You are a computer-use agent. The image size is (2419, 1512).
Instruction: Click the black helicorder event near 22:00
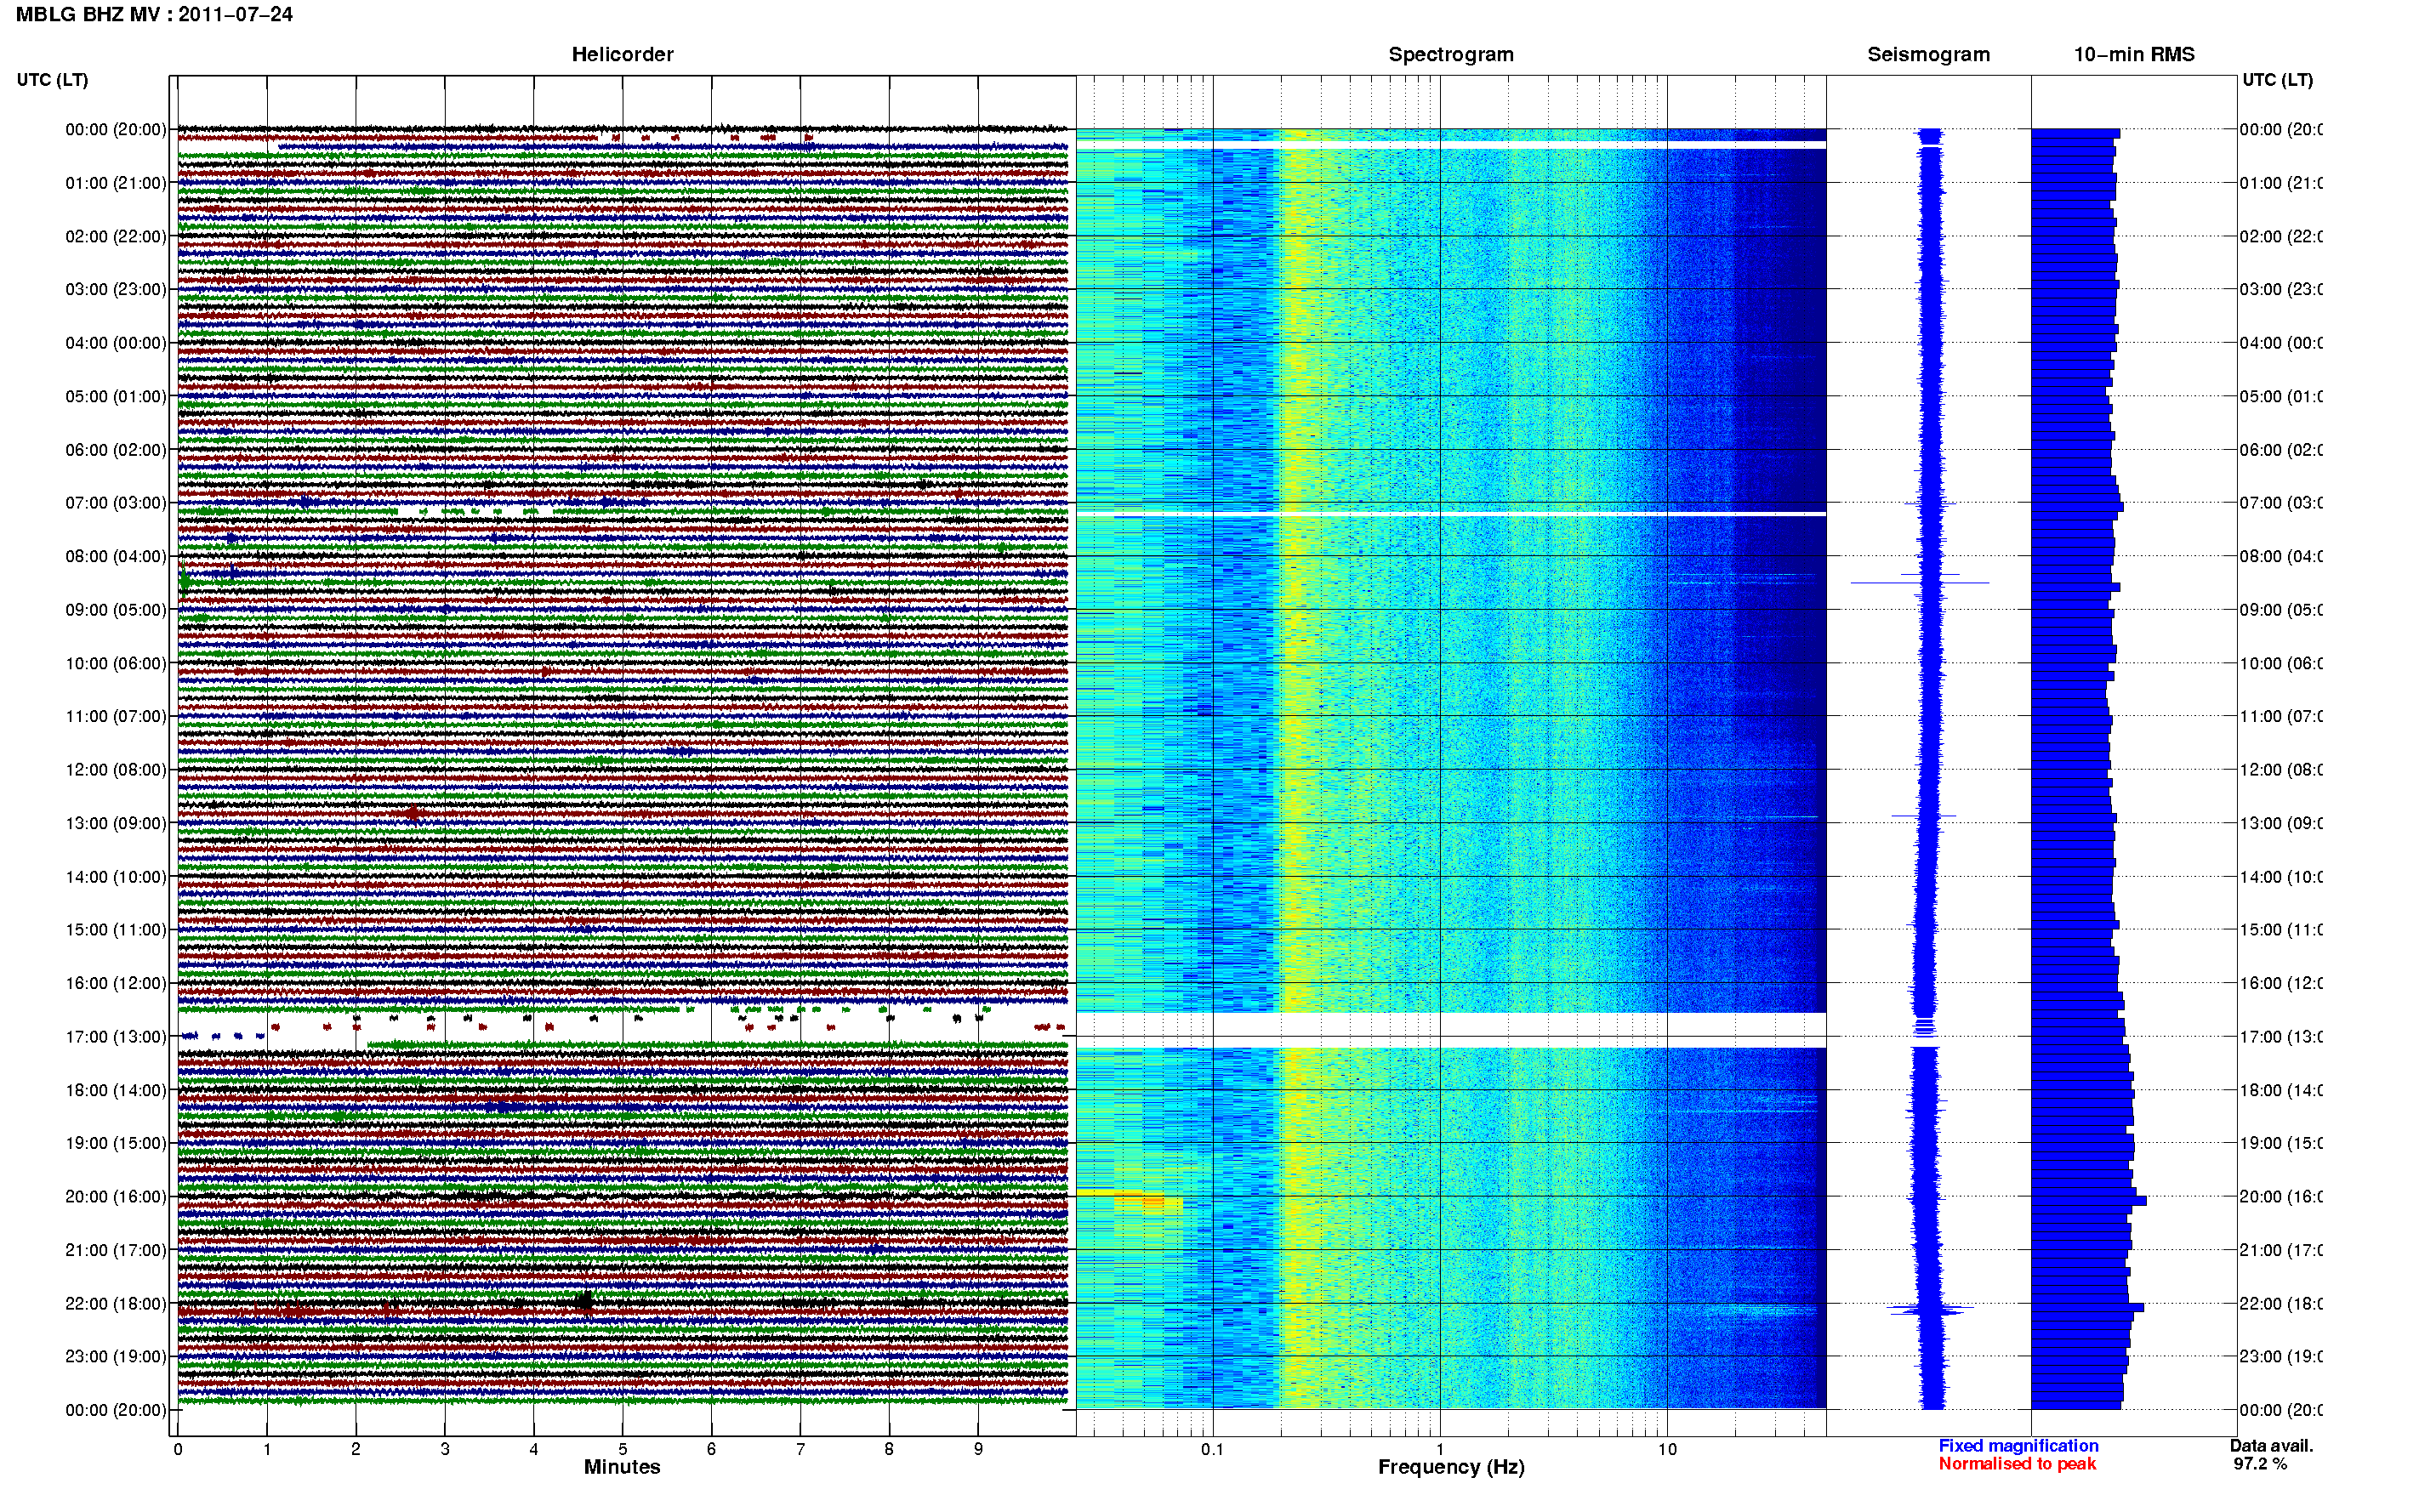point(584,1300)
